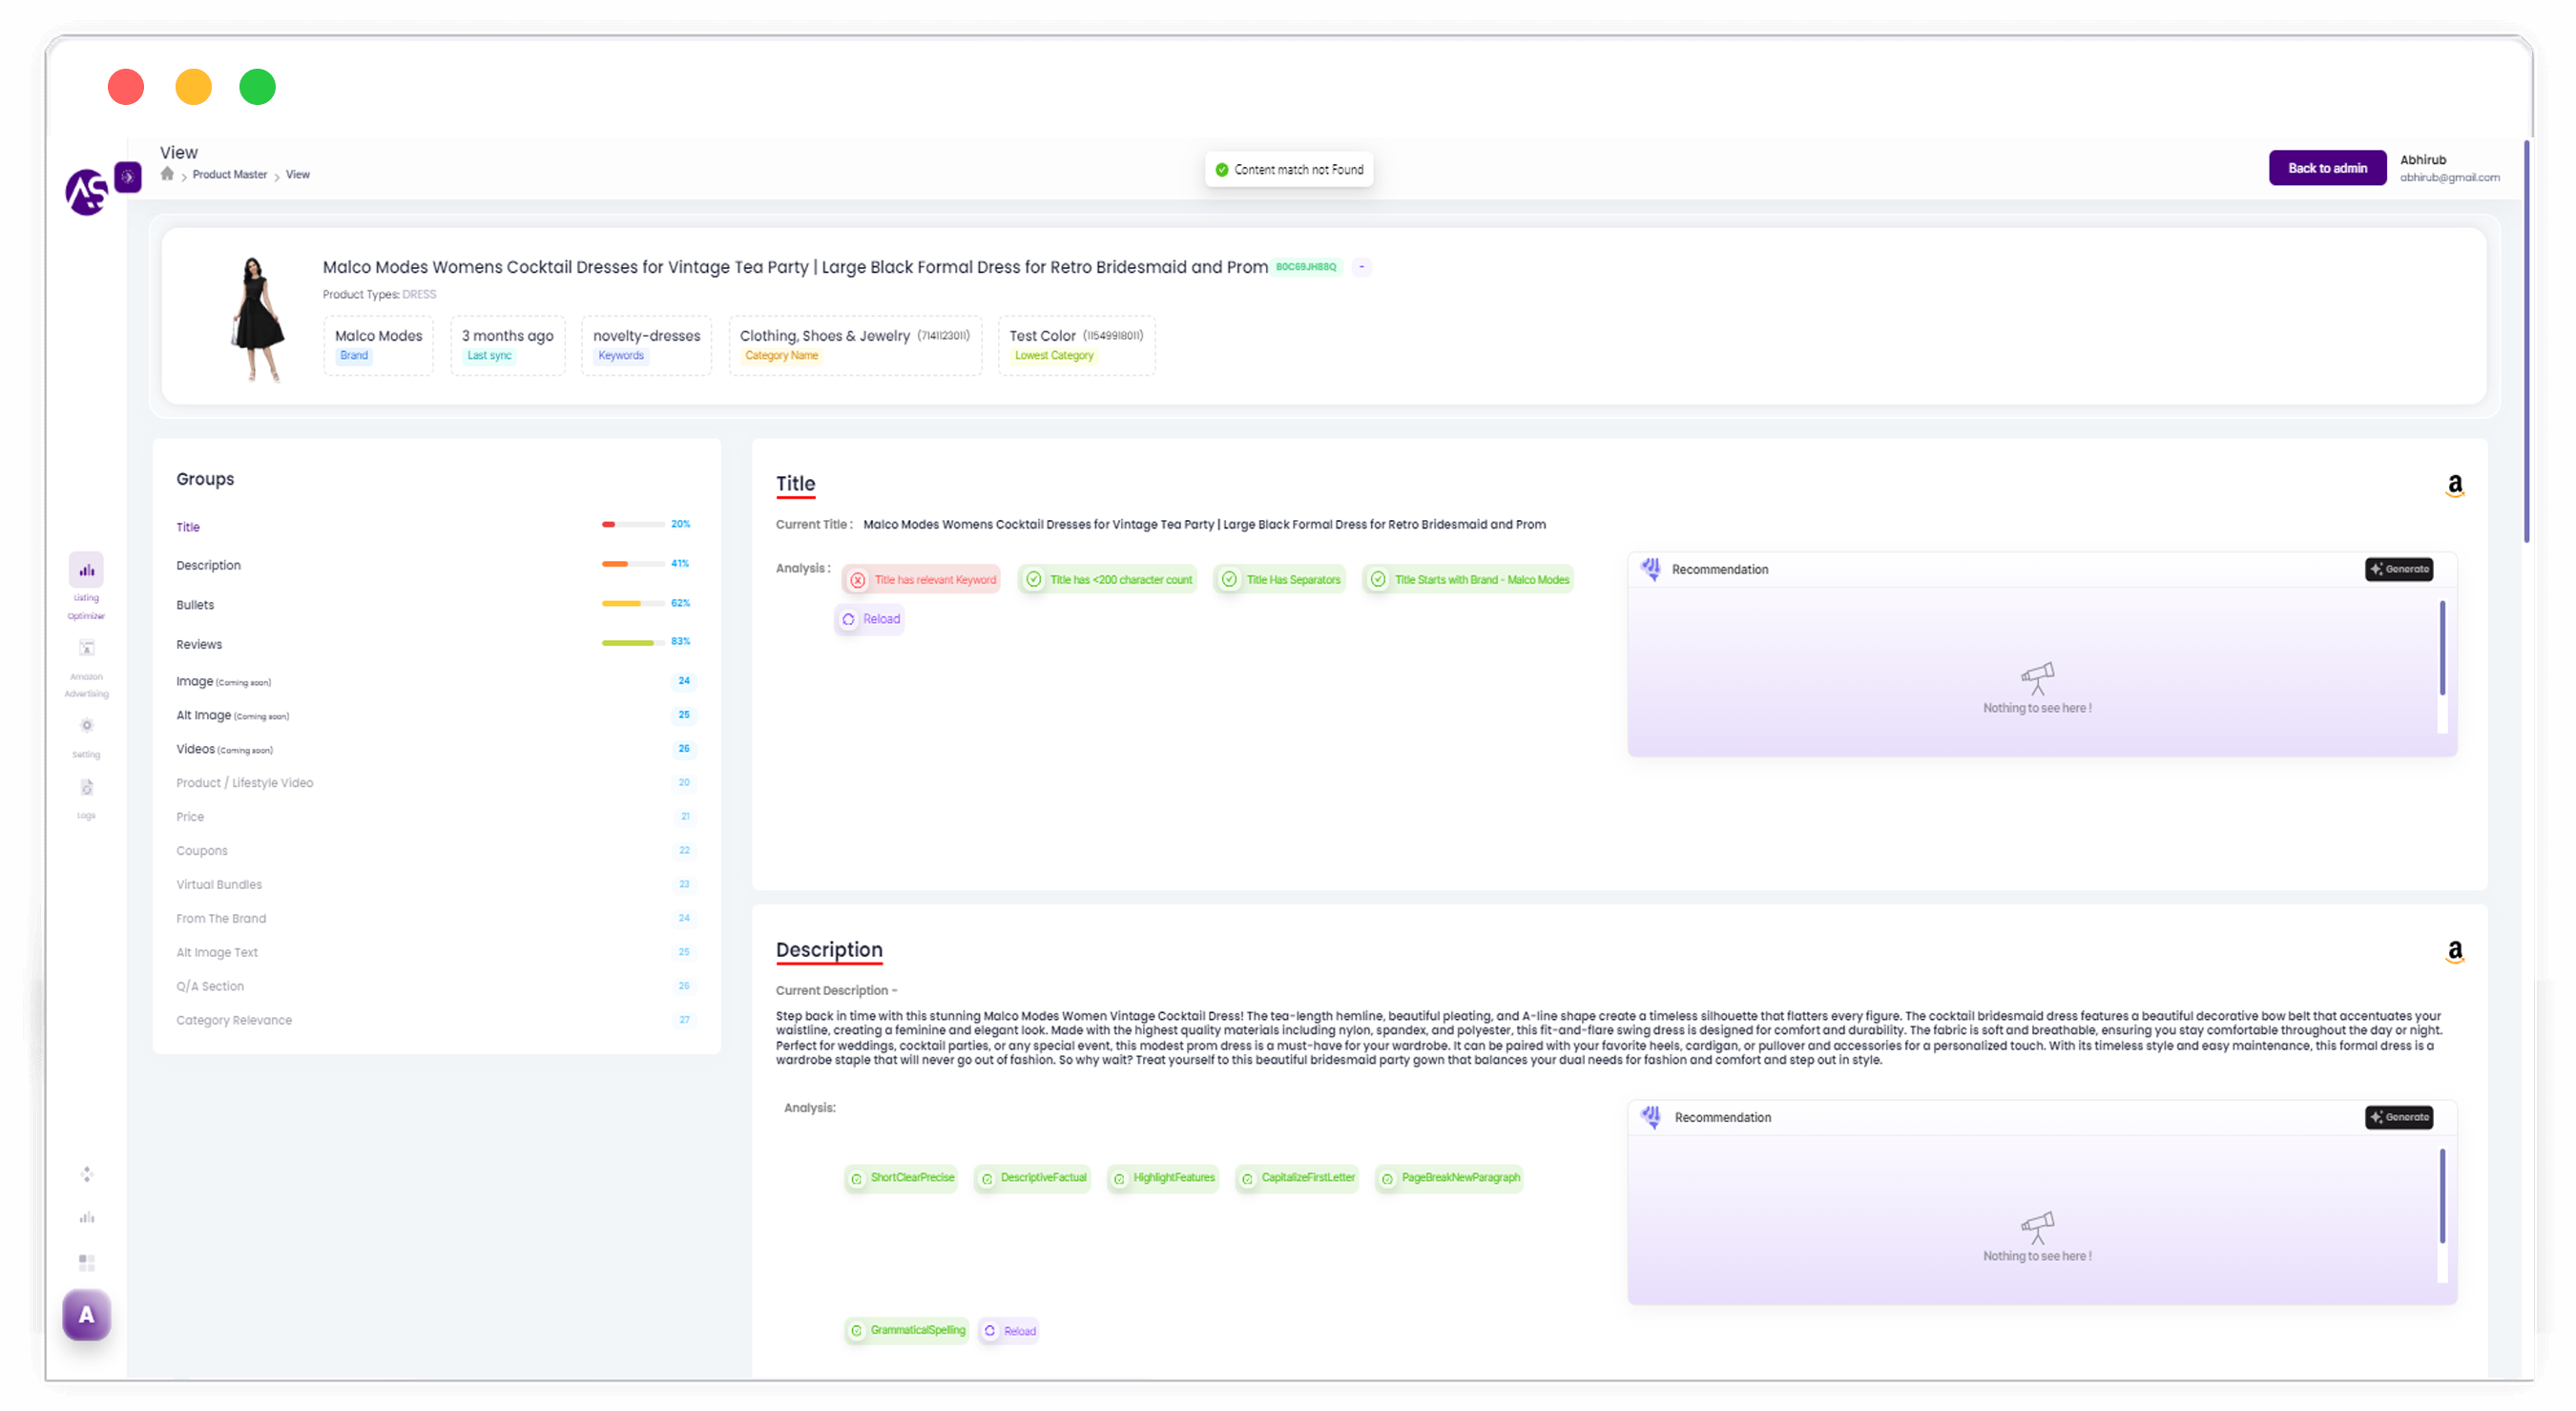The width and height of the screenshot is (2576, 1411).
Task: Click the grid squares icon in lower sidebar
Action: [x=86, y=1262]
